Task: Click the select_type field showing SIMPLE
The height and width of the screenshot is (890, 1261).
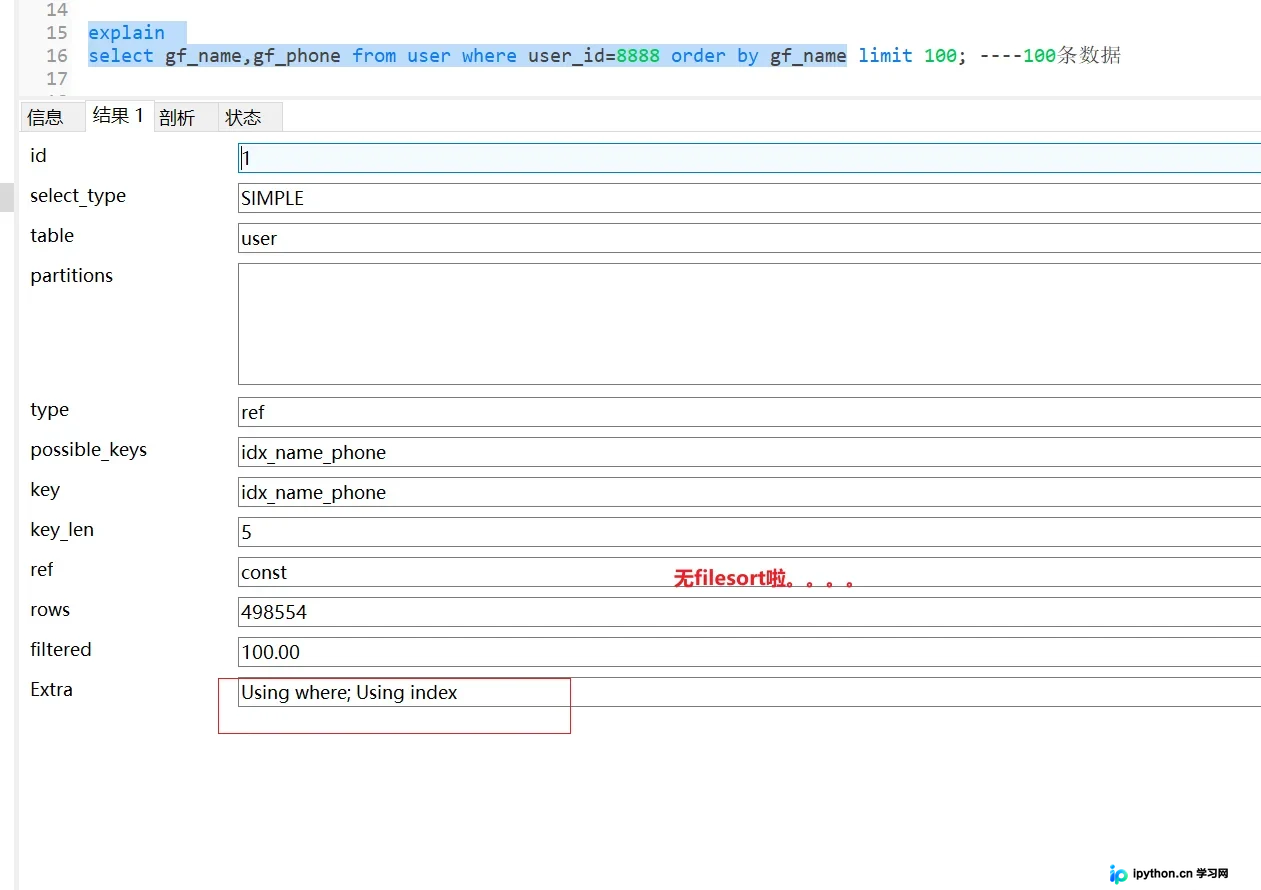Action: click(x=749, y=198)
